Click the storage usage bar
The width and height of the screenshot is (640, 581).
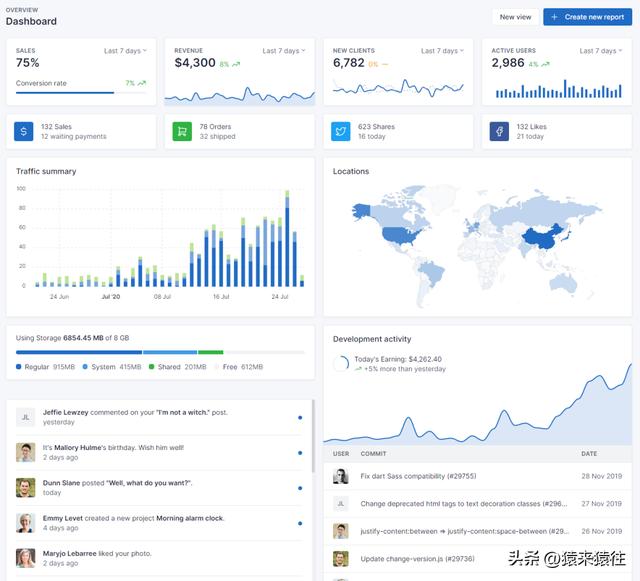click(160, 352)
